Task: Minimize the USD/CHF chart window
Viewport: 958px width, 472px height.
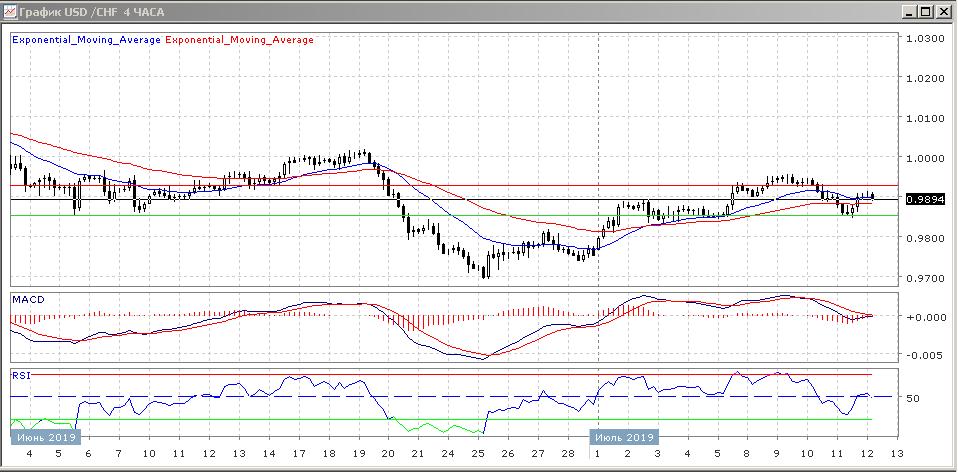Action: [x=908, y=12]
